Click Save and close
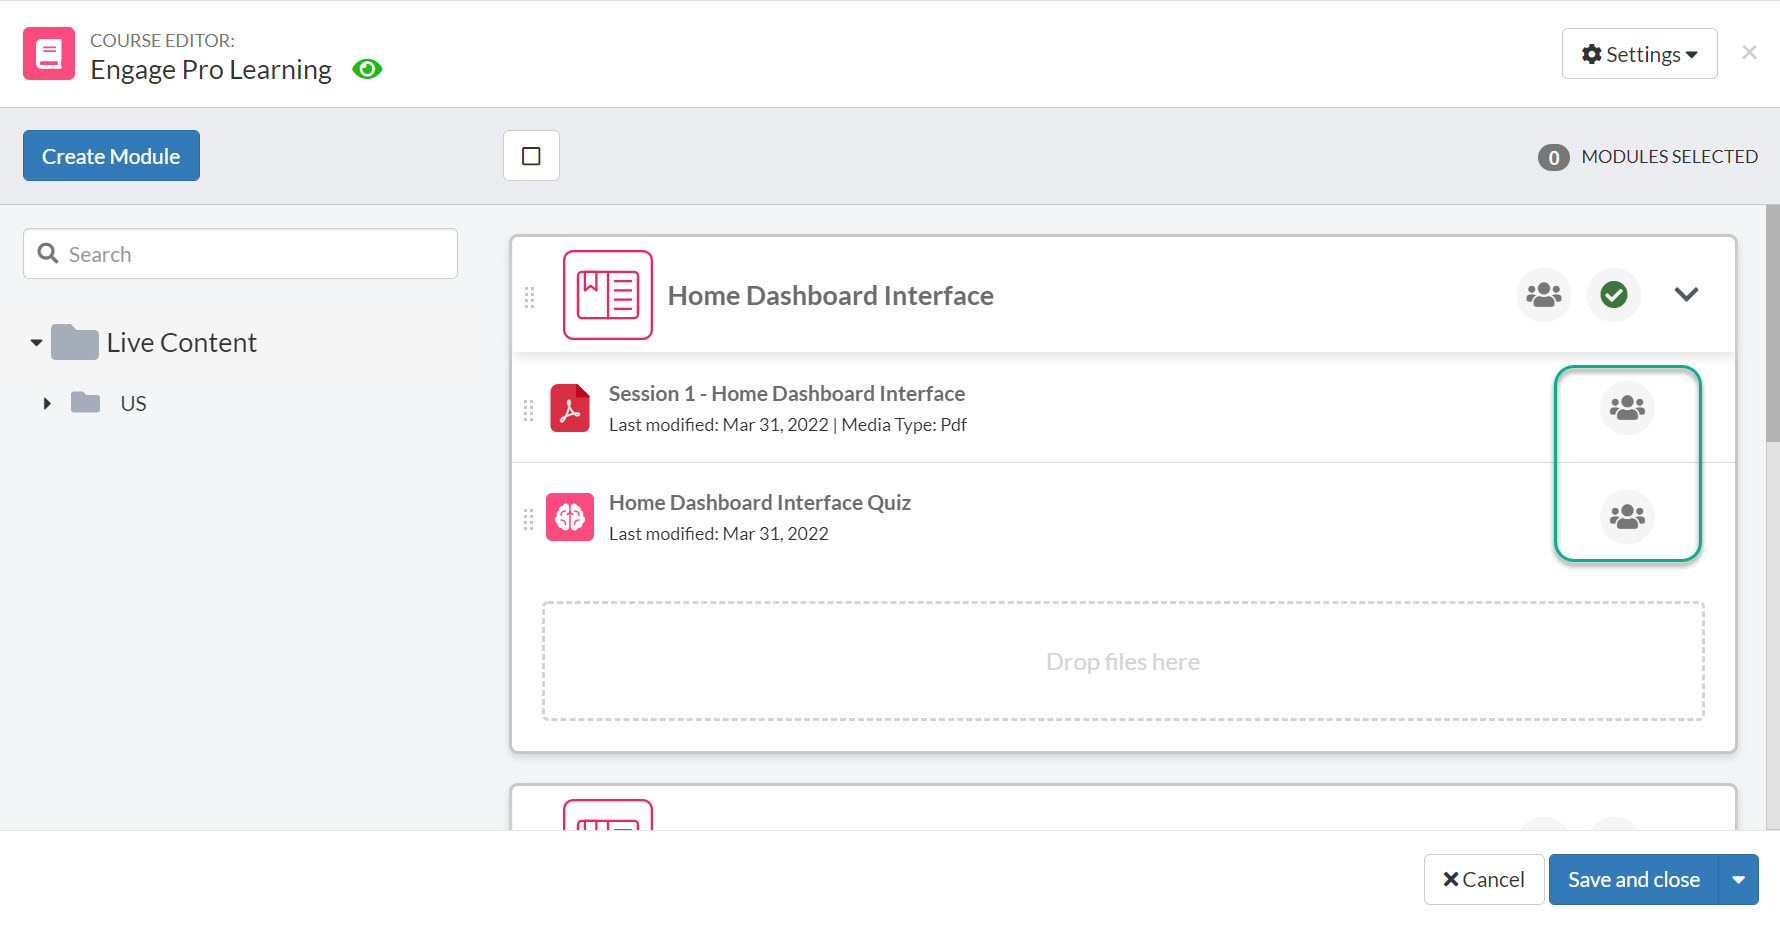The image size is (1780, 926). [1634, 880]
